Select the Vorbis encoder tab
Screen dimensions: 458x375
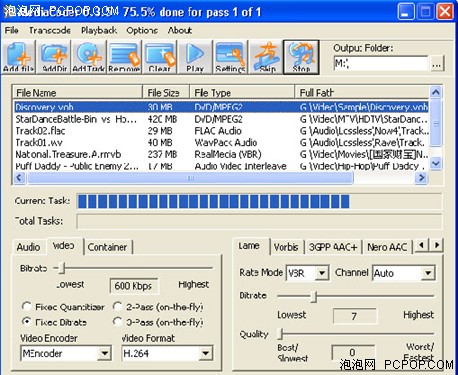coord(286,247)
